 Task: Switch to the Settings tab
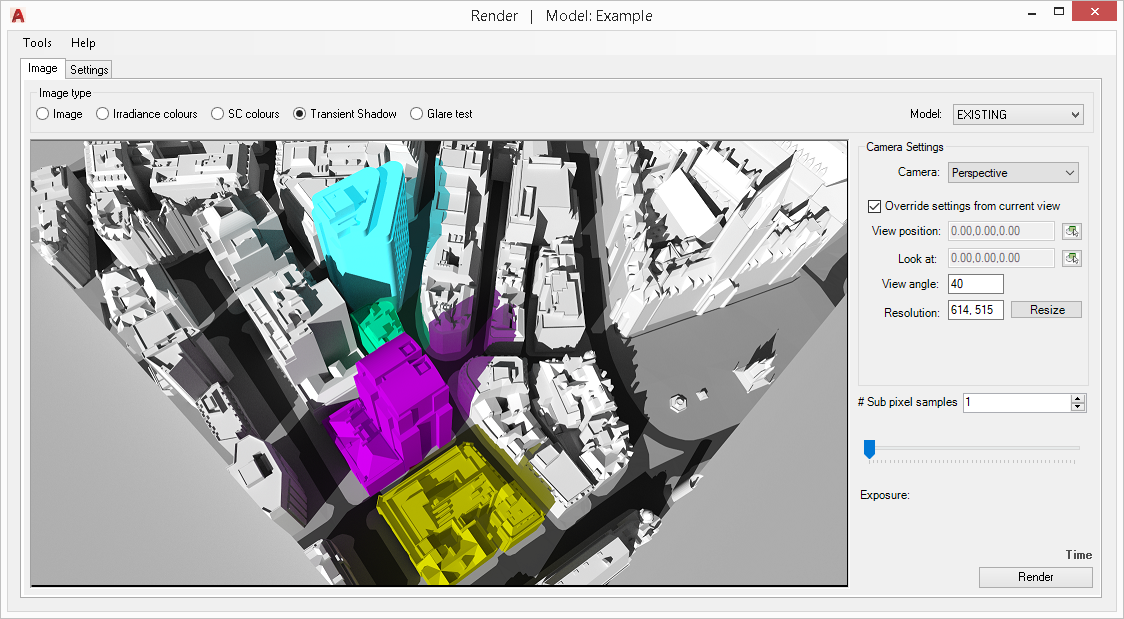coord(89,70)
